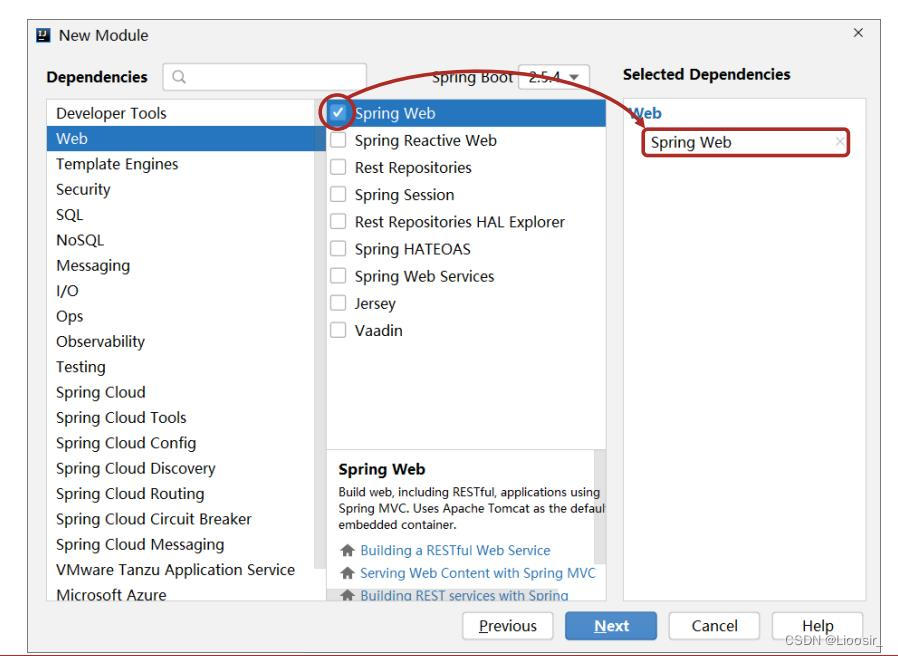Open Building REST services with Spring link
Viewport: 898px width, 656px height.
pos(464,595)
